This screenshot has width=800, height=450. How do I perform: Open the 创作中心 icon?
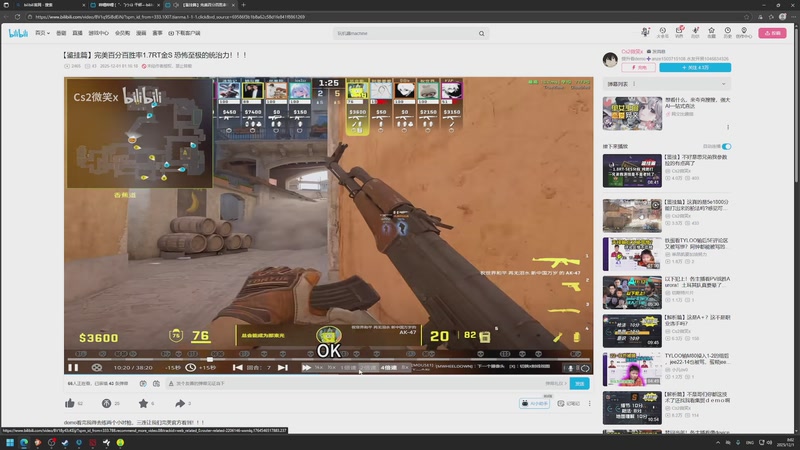[x=744, y=33]
